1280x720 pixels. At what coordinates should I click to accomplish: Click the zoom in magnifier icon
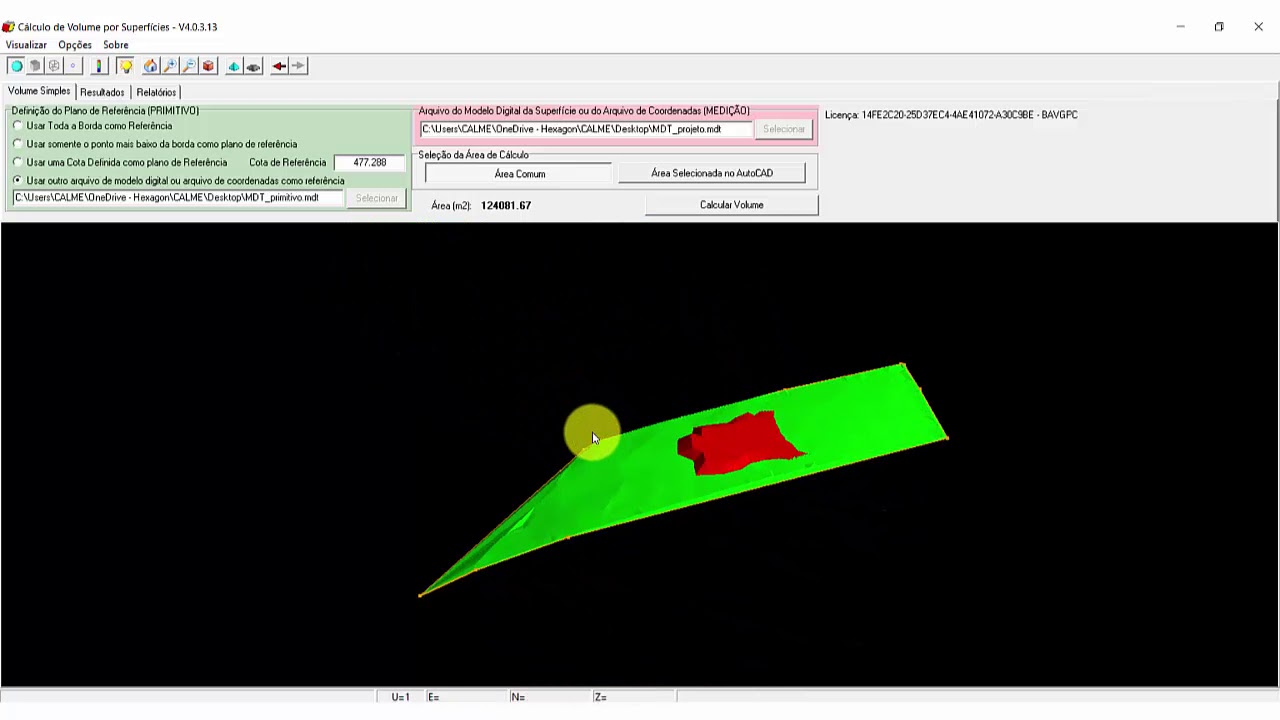point(170,66)
